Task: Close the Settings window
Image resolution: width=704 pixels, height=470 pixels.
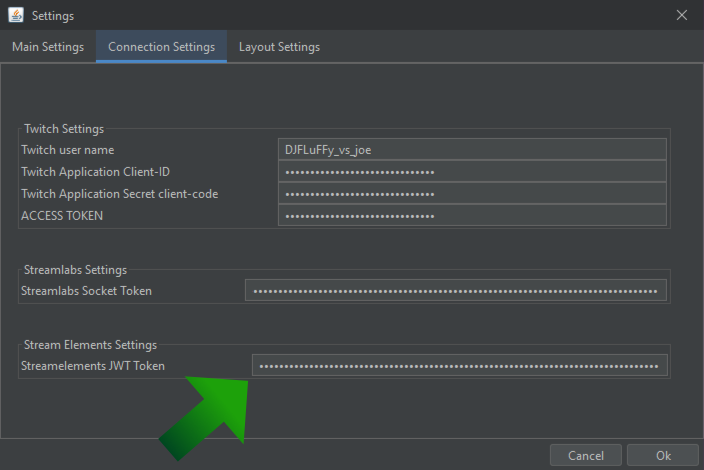Action: [682, 15]
